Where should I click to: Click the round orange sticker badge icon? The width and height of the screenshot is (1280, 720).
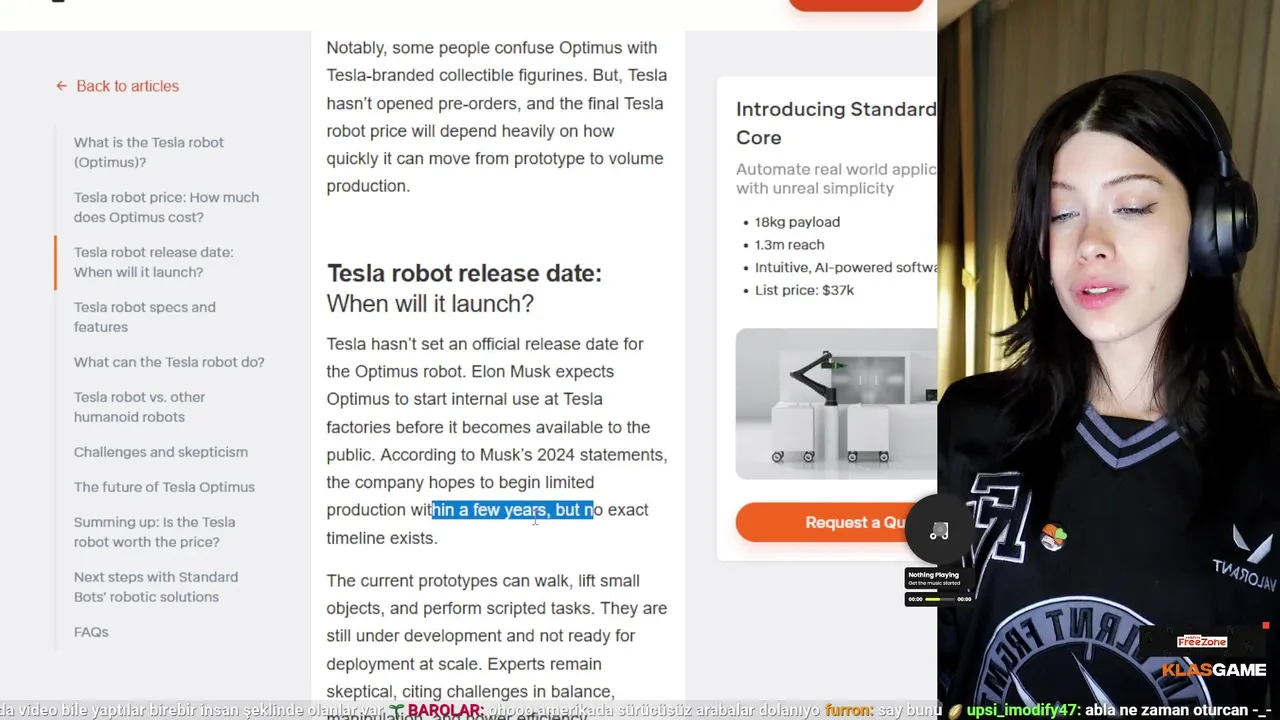tap(1053, 538)
